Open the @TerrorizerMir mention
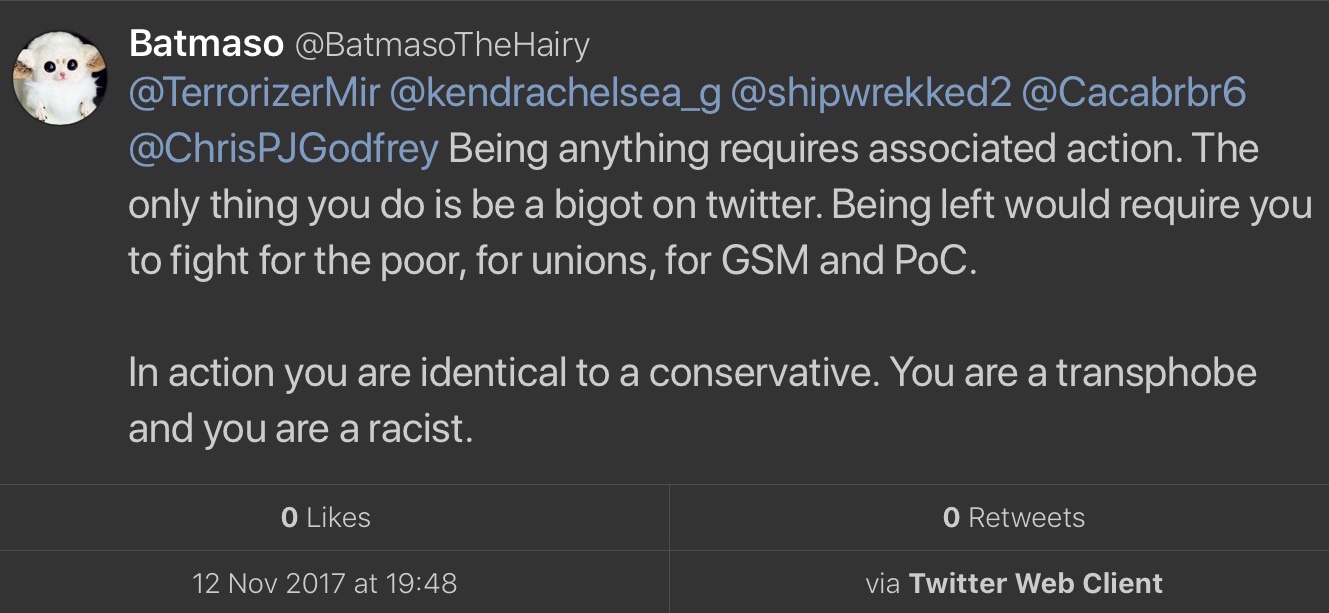The image size is (1329, 613). point(255,94)
